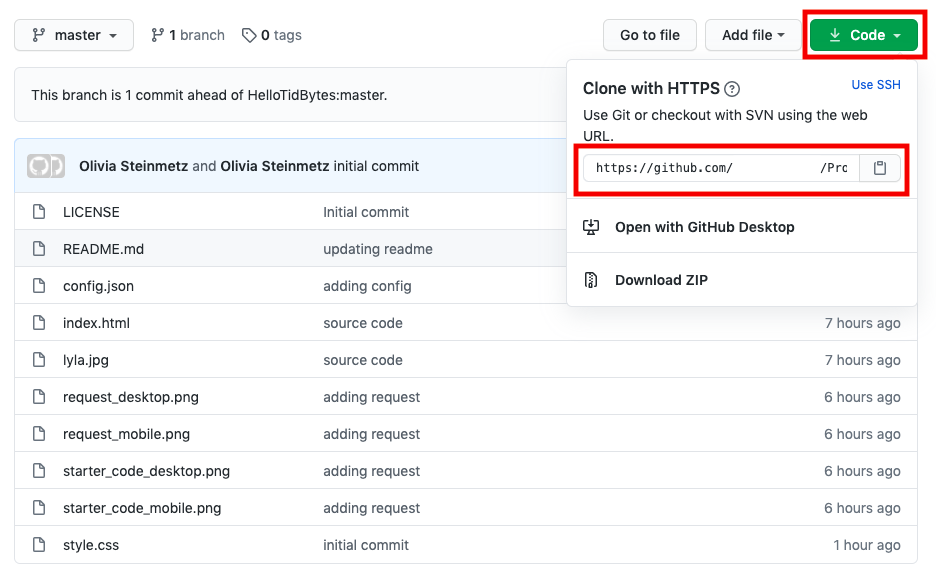
Task: Click the file icon next to LICENSE
Action: pyautogui.click(x=38, y=212)
